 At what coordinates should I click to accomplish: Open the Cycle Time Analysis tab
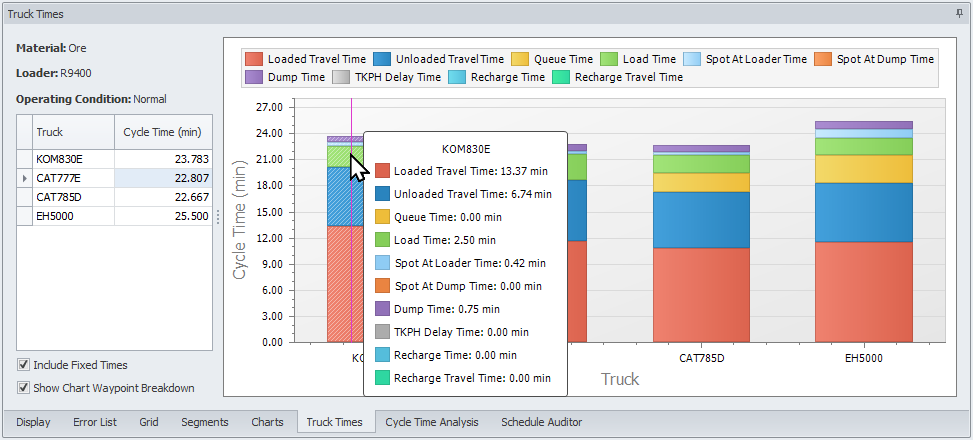432,422
